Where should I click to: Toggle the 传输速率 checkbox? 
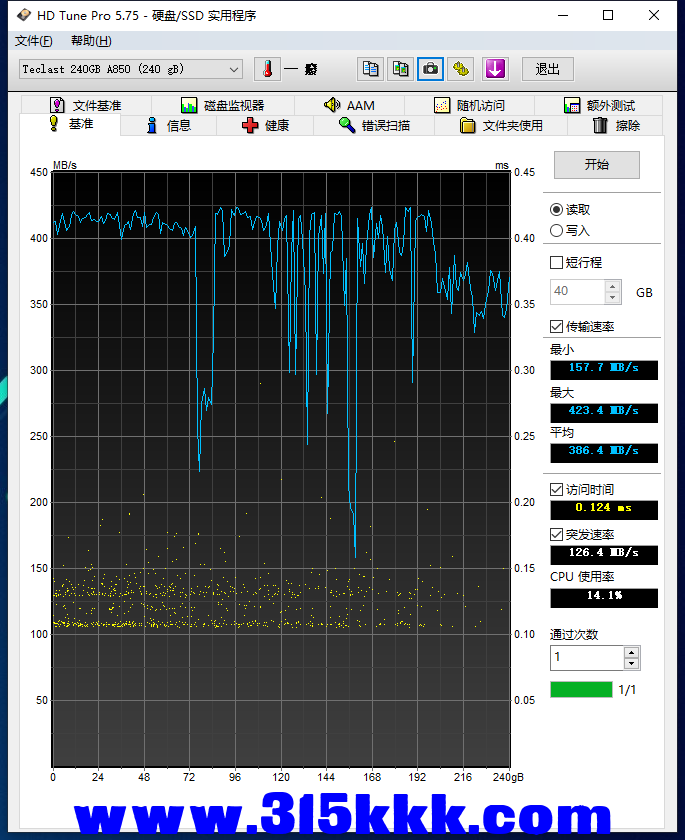[x=556, y=326]
